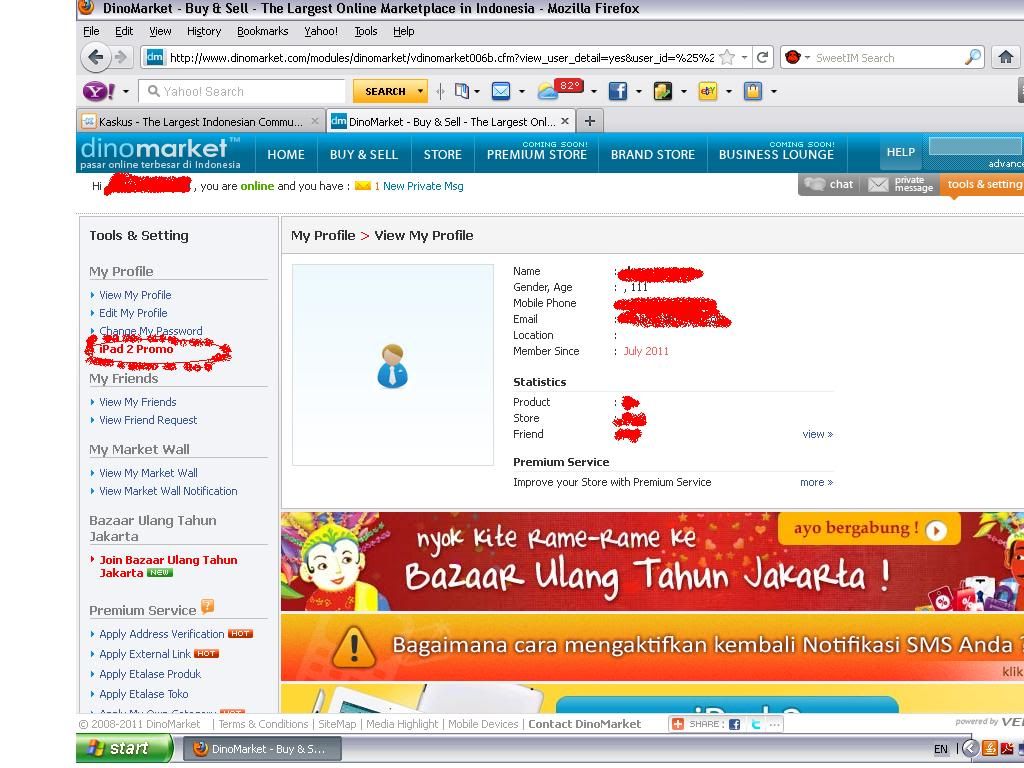The image size is (1024, 768).
Task: Go to BUY & SELL in navigation
Action: point(364,155)
